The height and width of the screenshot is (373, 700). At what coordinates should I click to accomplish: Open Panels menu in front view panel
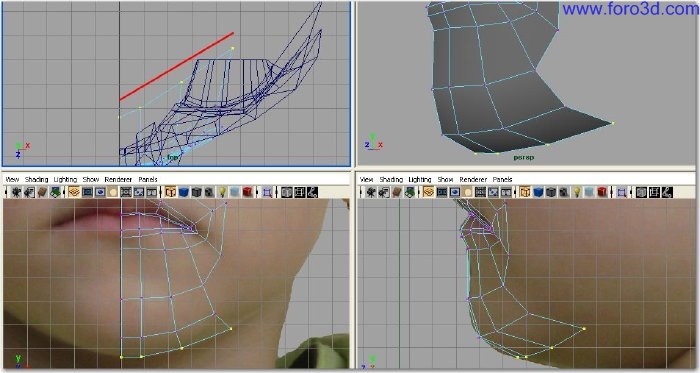[x=148, y=179]
